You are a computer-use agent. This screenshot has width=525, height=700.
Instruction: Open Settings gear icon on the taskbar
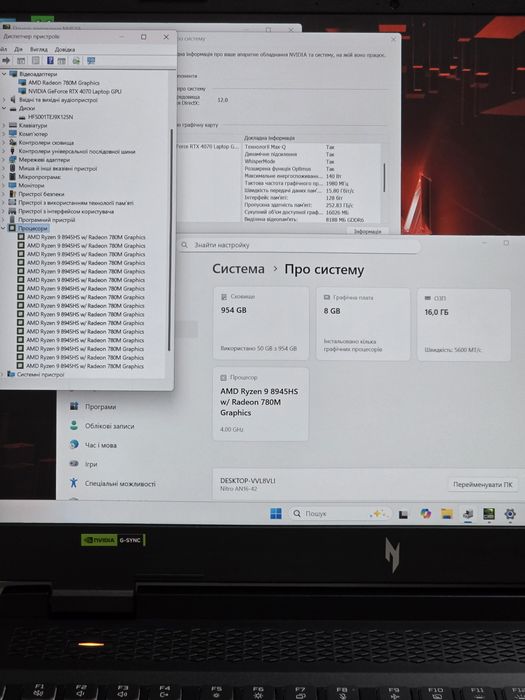pos(510,514)
